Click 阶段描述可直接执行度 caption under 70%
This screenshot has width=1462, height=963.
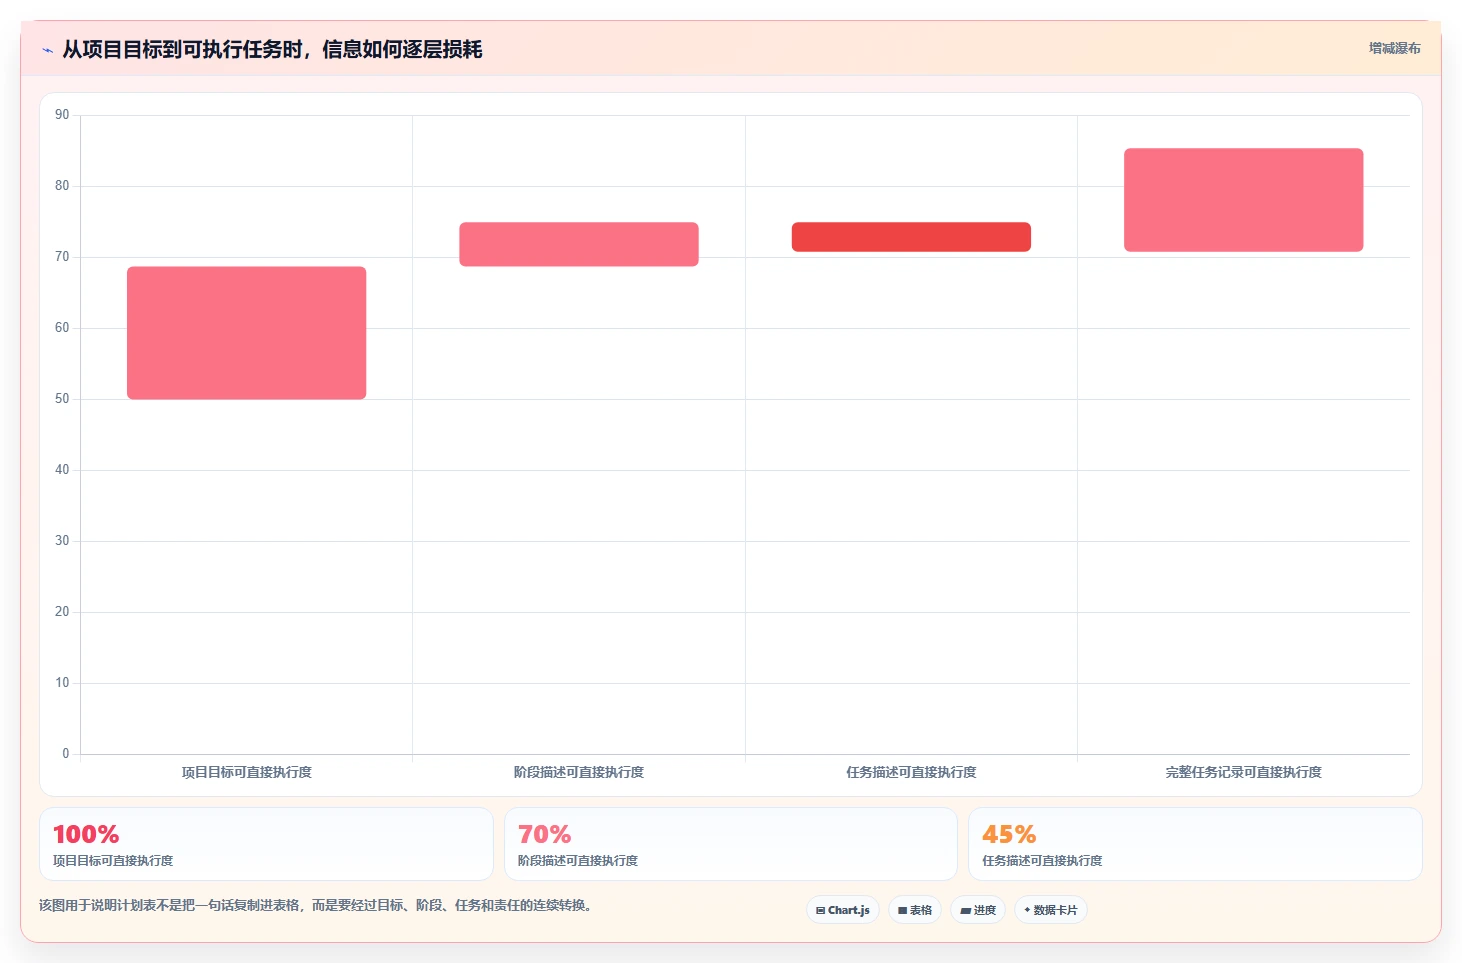point(578,861)
